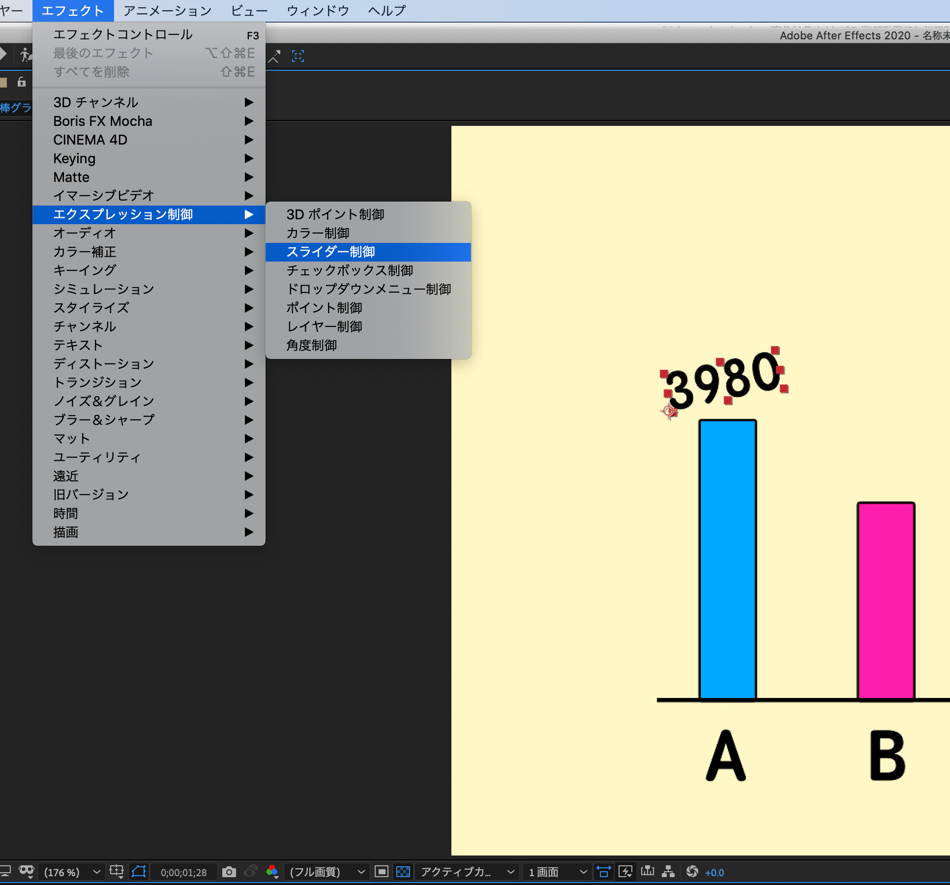Toggle the 3D glasses preview icon
The width and height of the screenshot is (950, 885).
coord(26,871)
